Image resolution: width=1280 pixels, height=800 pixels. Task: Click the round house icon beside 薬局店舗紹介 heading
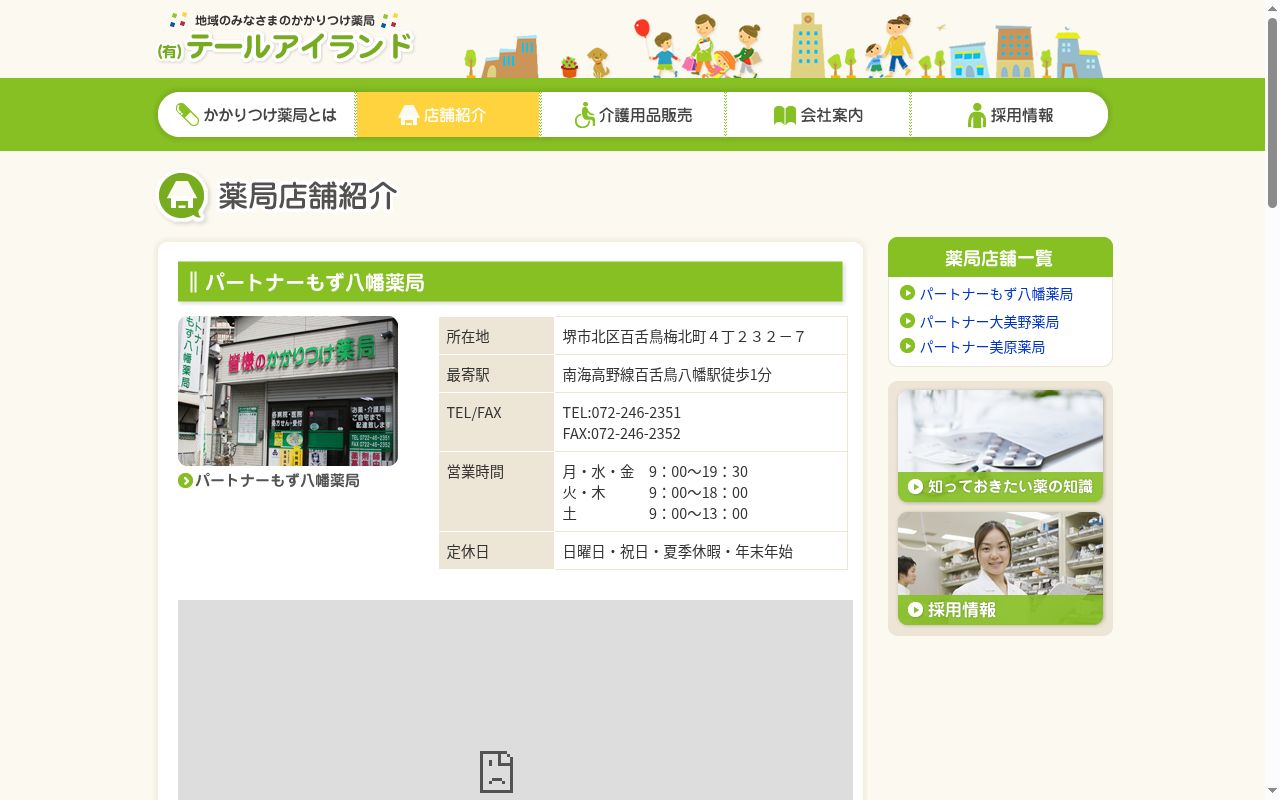tap(182, 196)
